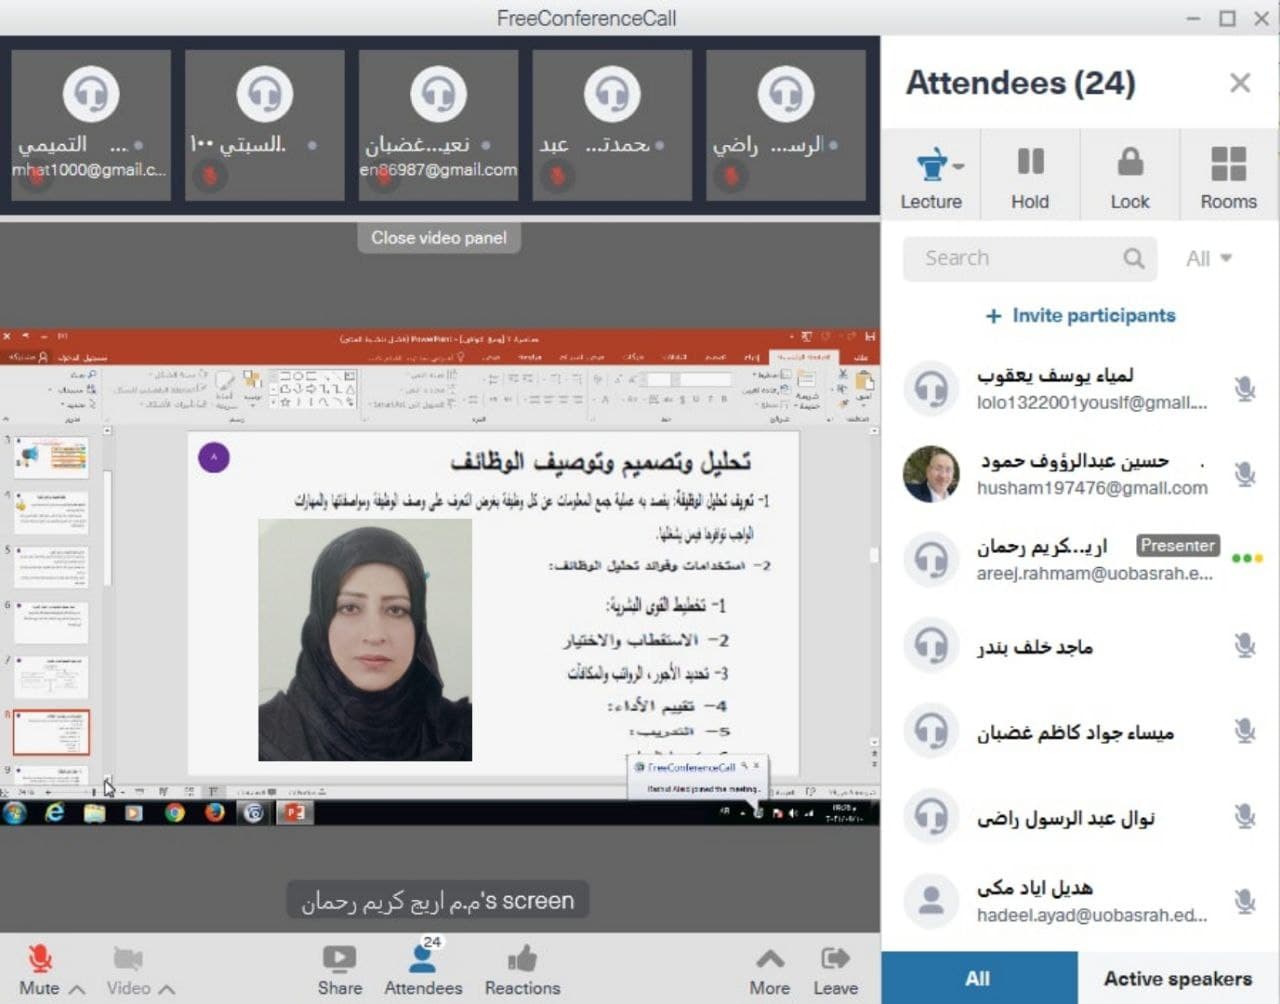Select attendee areej.rahmam@uobasrah.e... row text

tap(1094, 574)
